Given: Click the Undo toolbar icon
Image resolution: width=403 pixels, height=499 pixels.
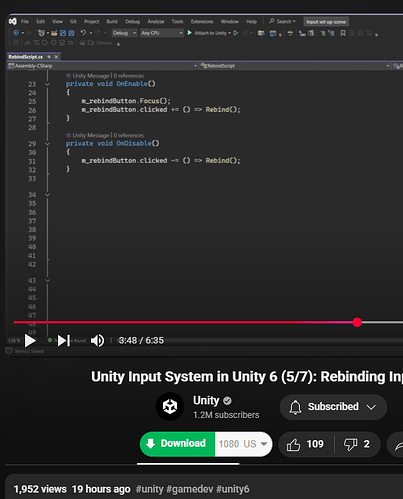Looking at the screenshot, I should click(83, 33).
